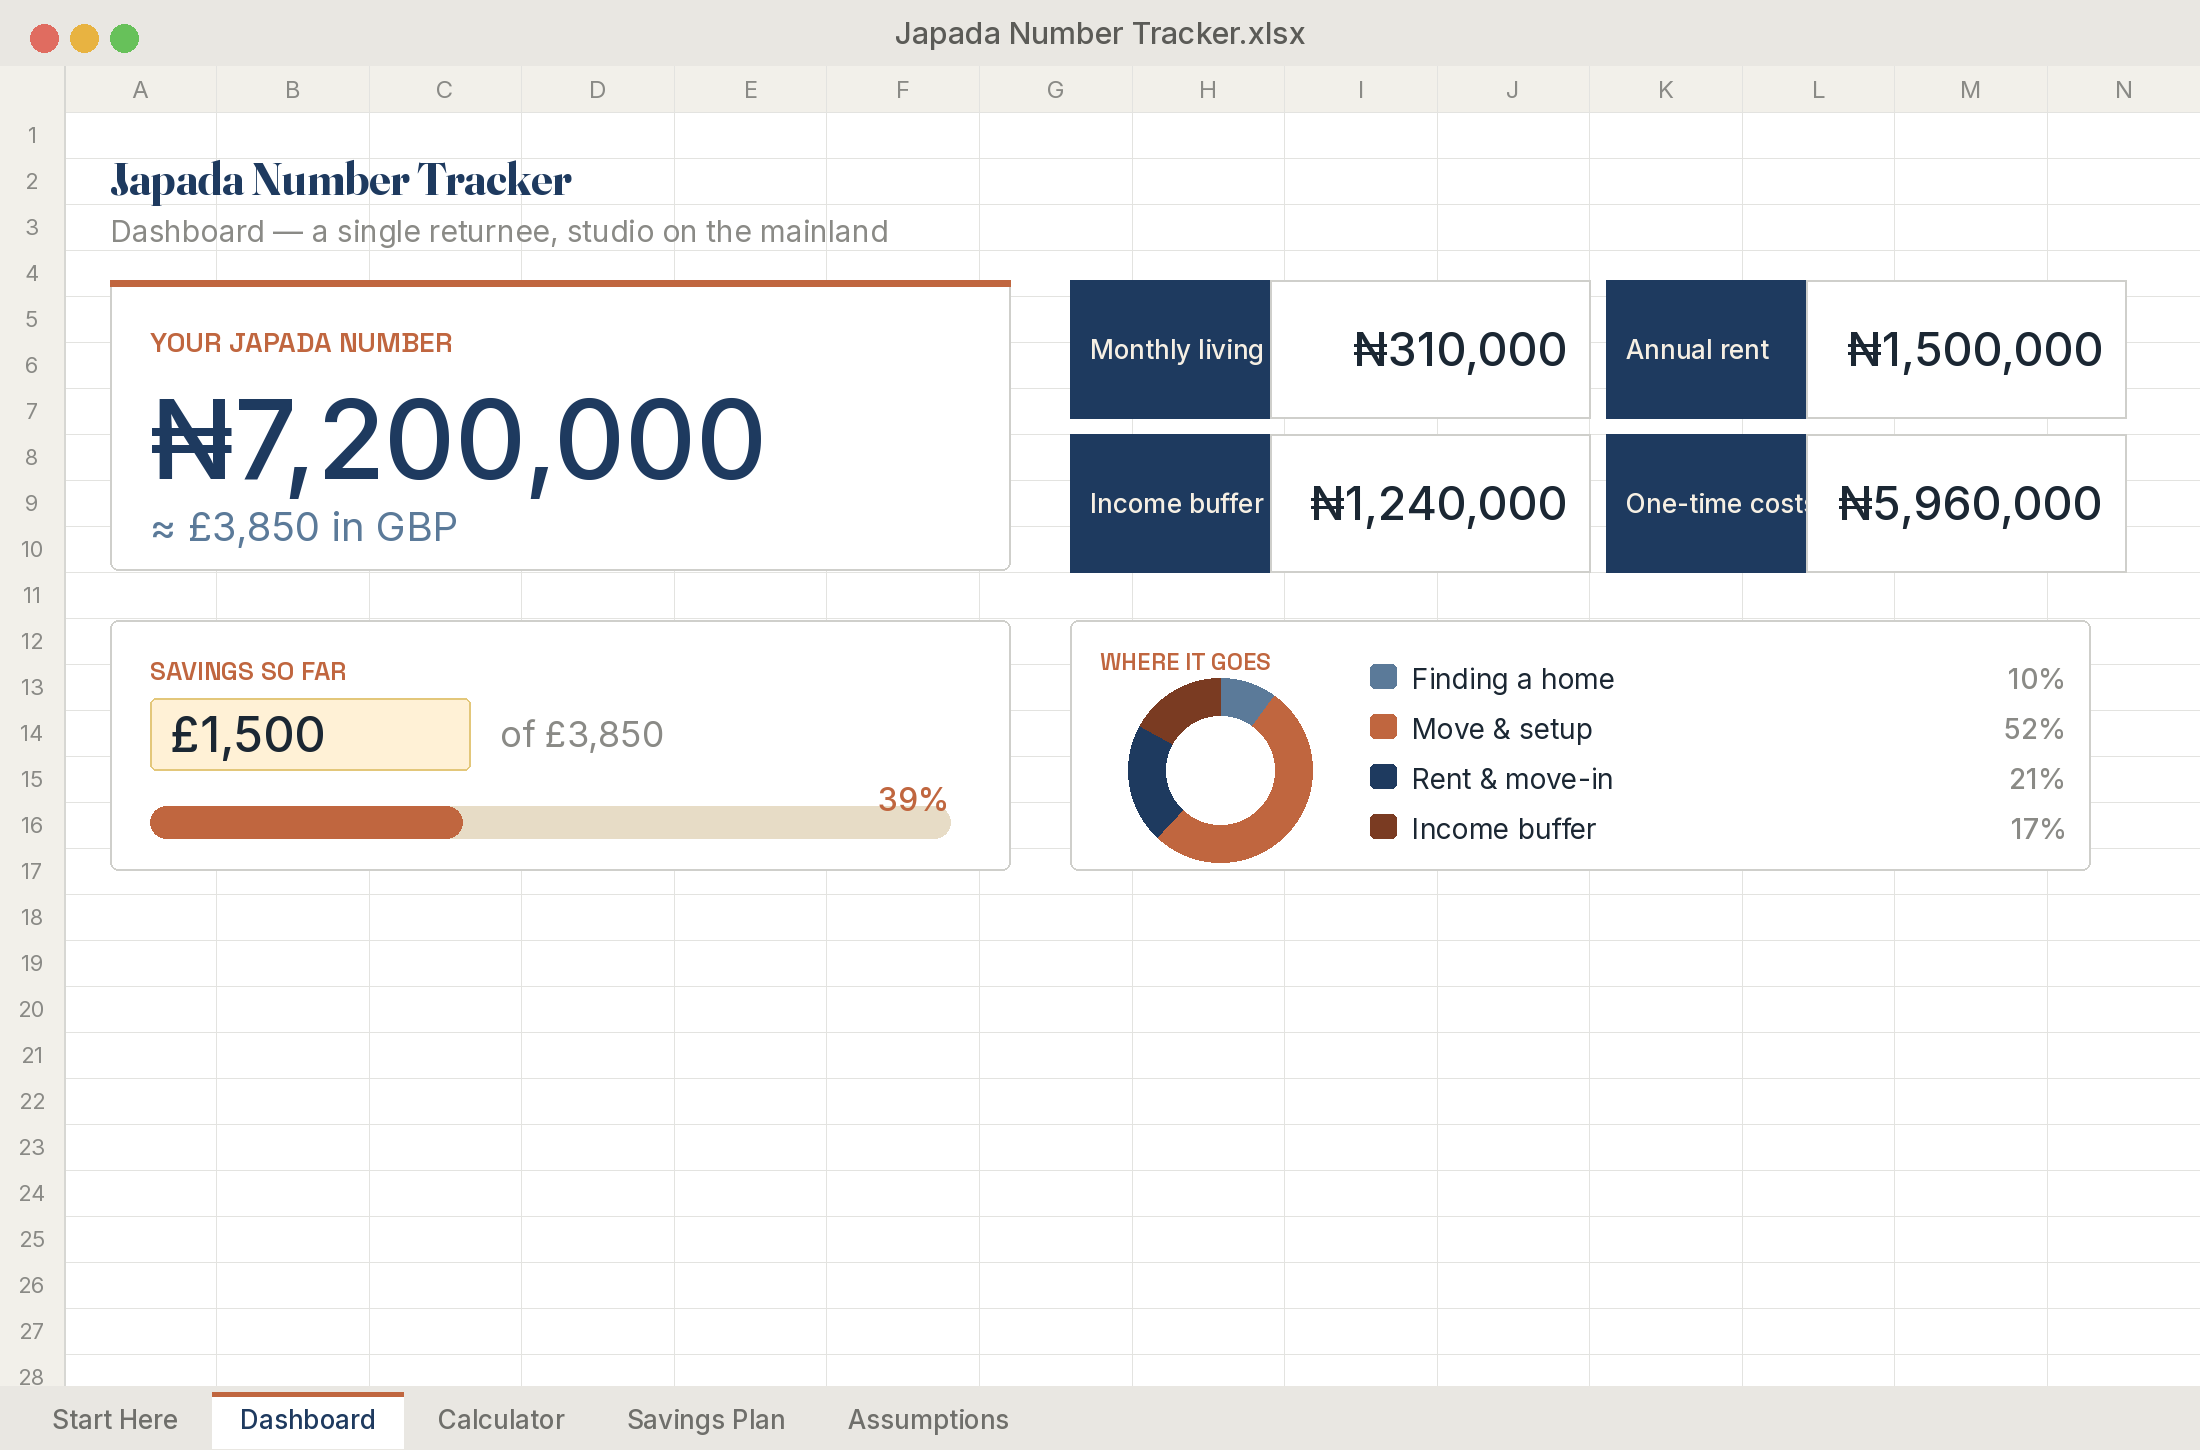Click the Move & setup legend swatch

click(1383, 727)
